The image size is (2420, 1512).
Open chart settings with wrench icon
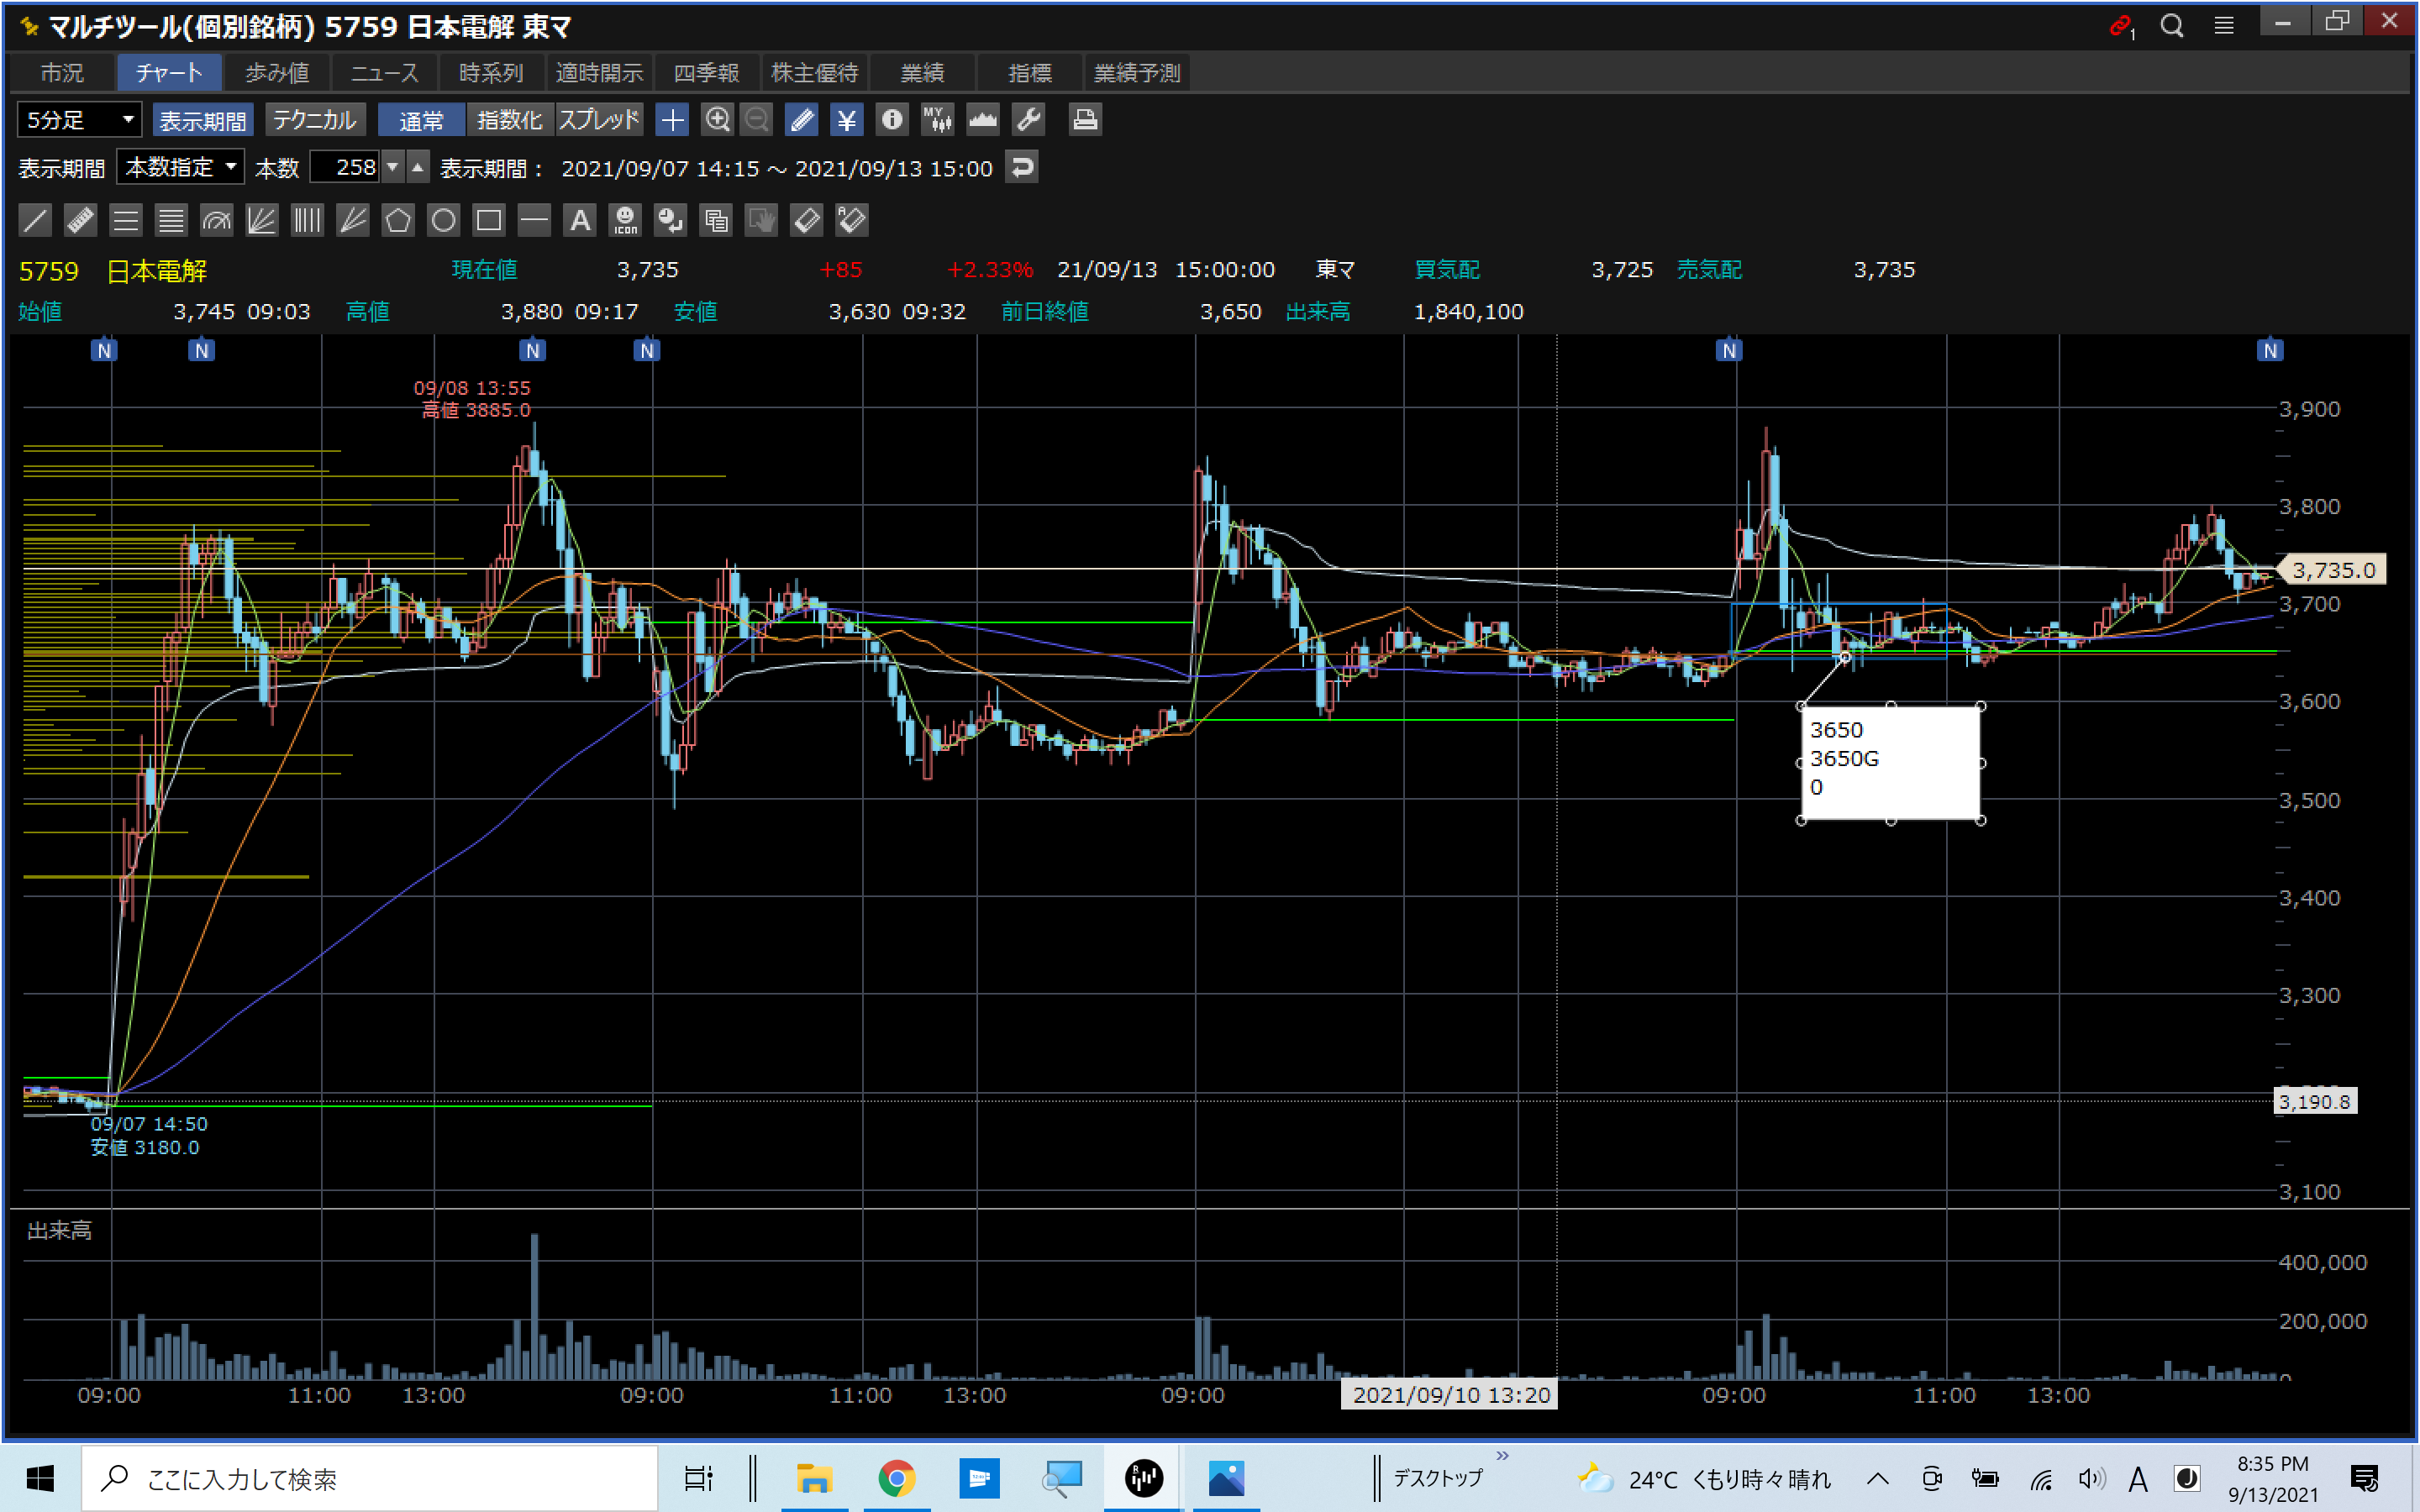[x=1028, y=120]
